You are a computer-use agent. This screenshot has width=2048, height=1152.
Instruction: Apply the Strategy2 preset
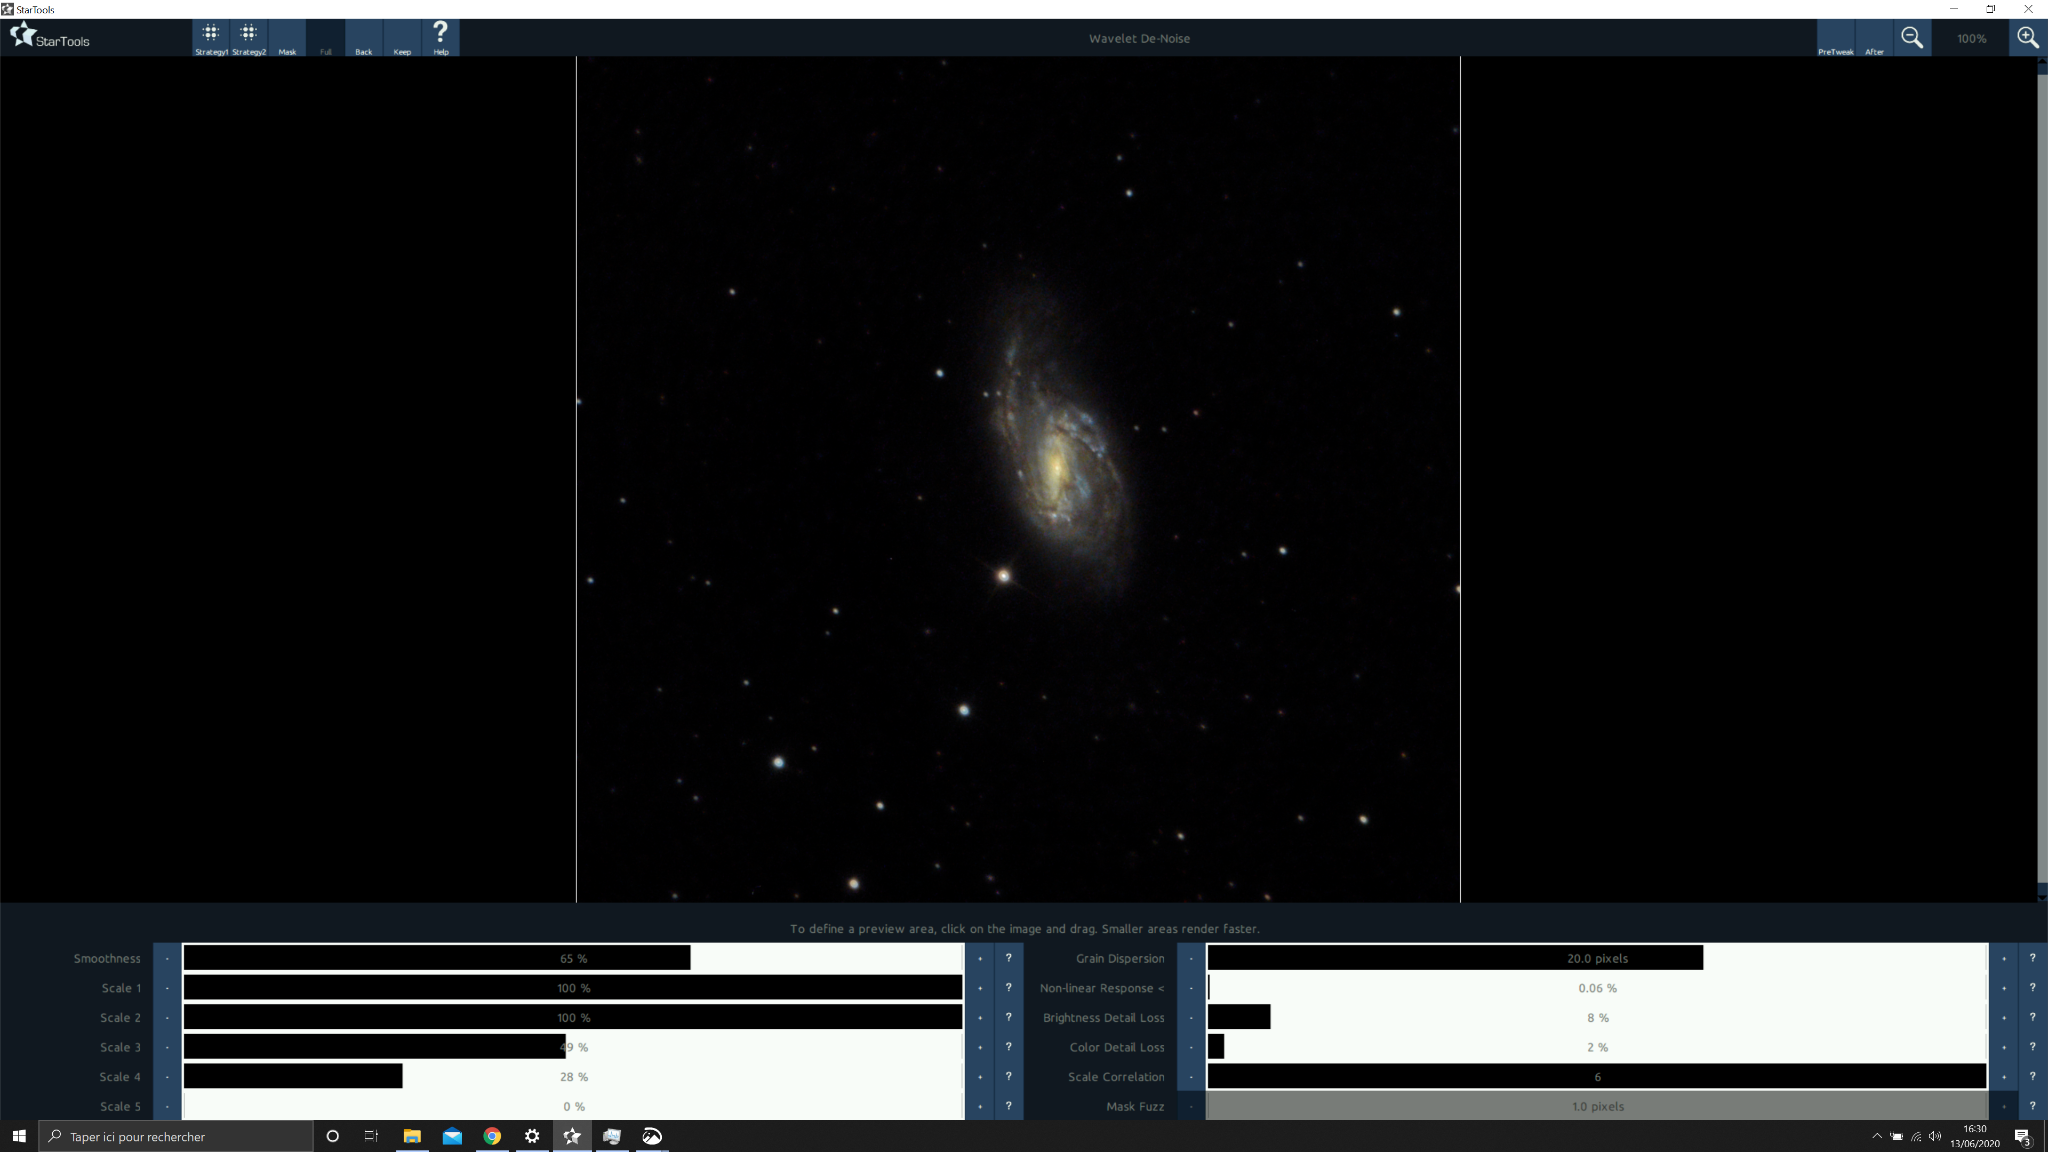tap(249, 38)
